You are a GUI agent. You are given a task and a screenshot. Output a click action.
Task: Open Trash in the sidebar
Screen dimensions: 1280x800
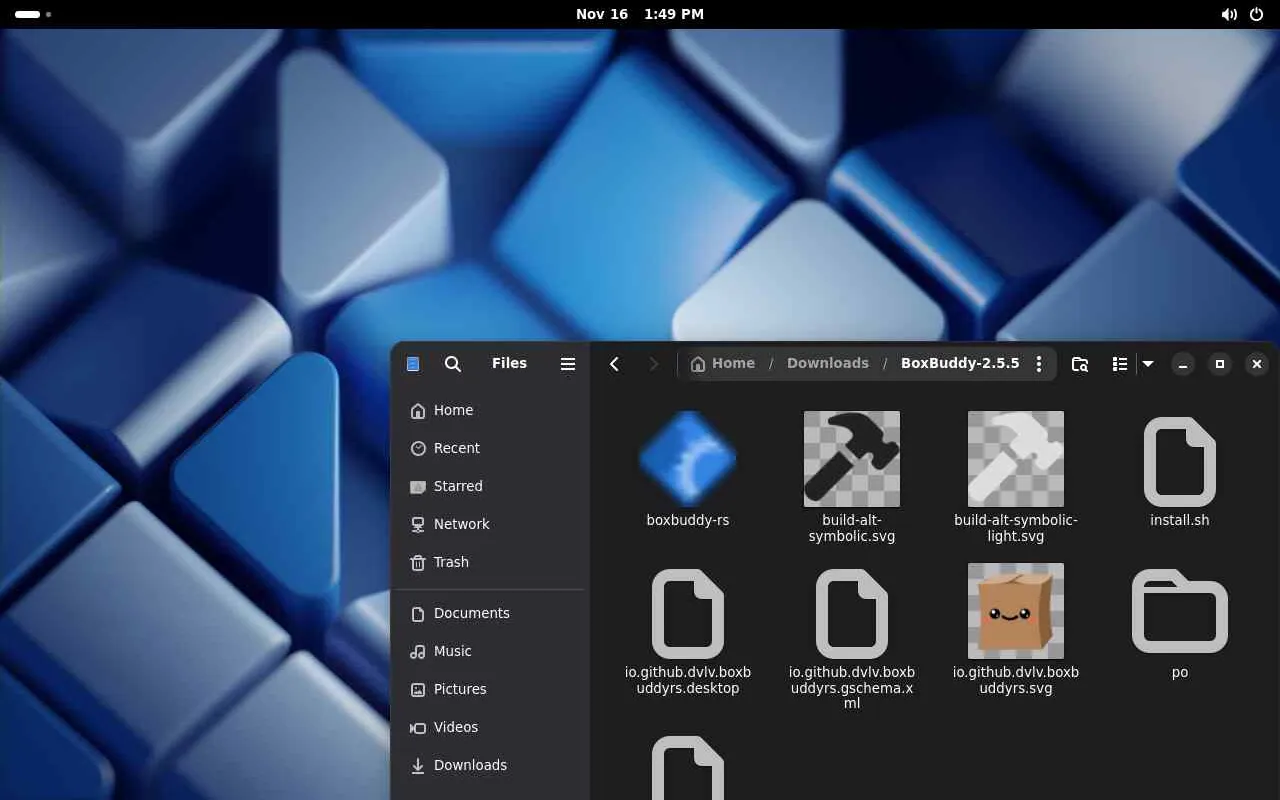[488, 562]
